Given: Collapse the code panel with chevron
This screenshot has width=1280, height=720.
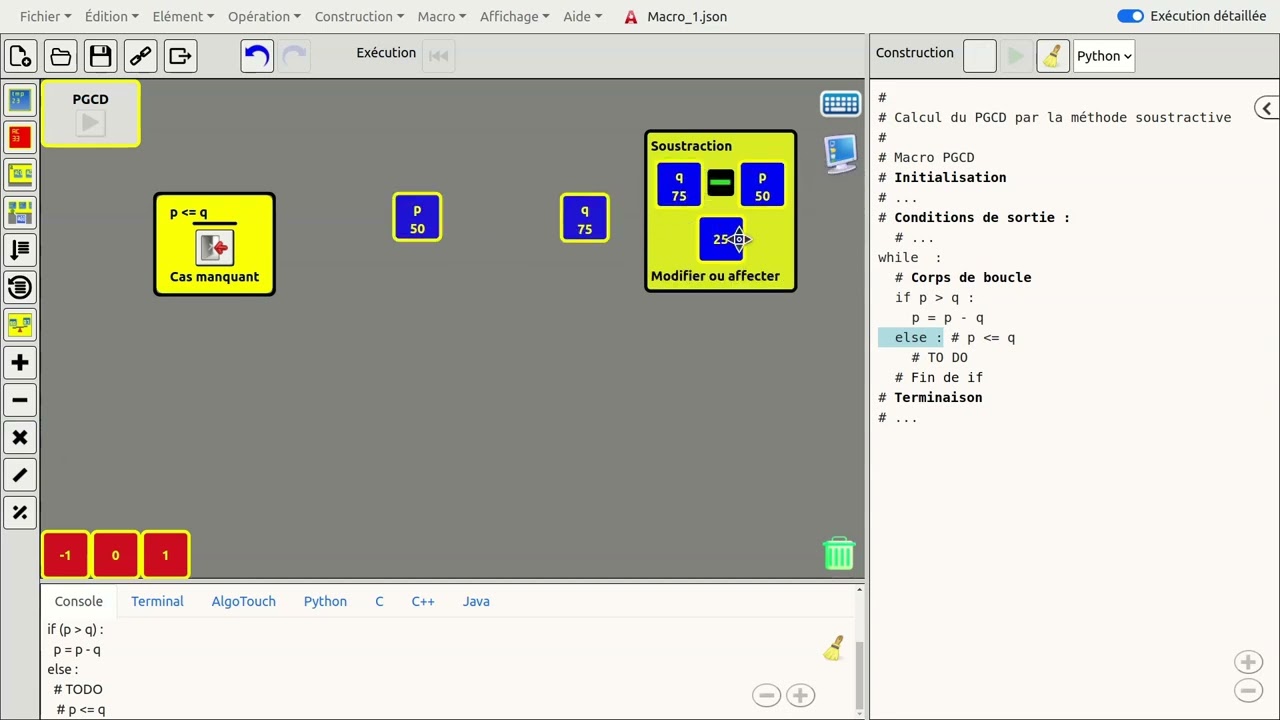Looking at the screenshot, I should tap(1266, 108).
